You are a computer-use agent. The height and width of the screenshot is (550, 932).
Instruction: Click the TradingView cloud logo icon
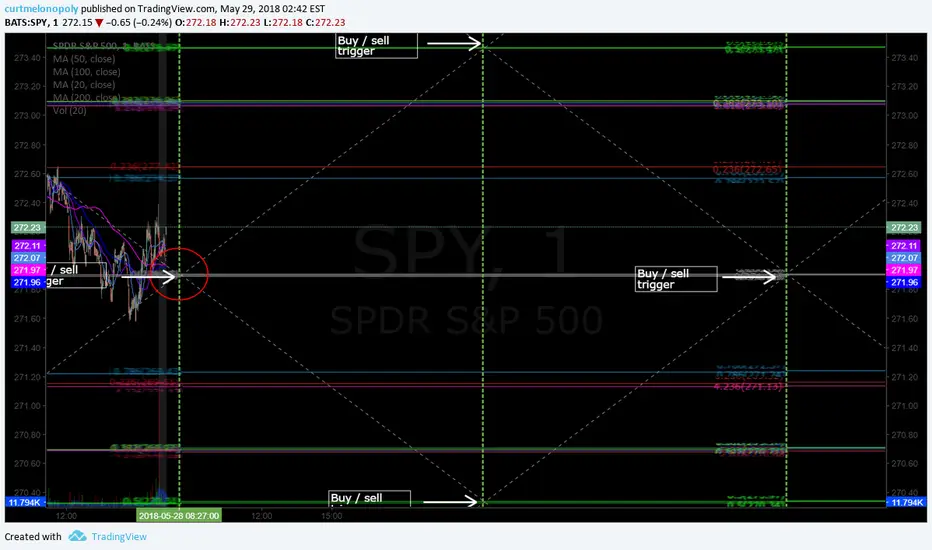[x=77, y=536]
